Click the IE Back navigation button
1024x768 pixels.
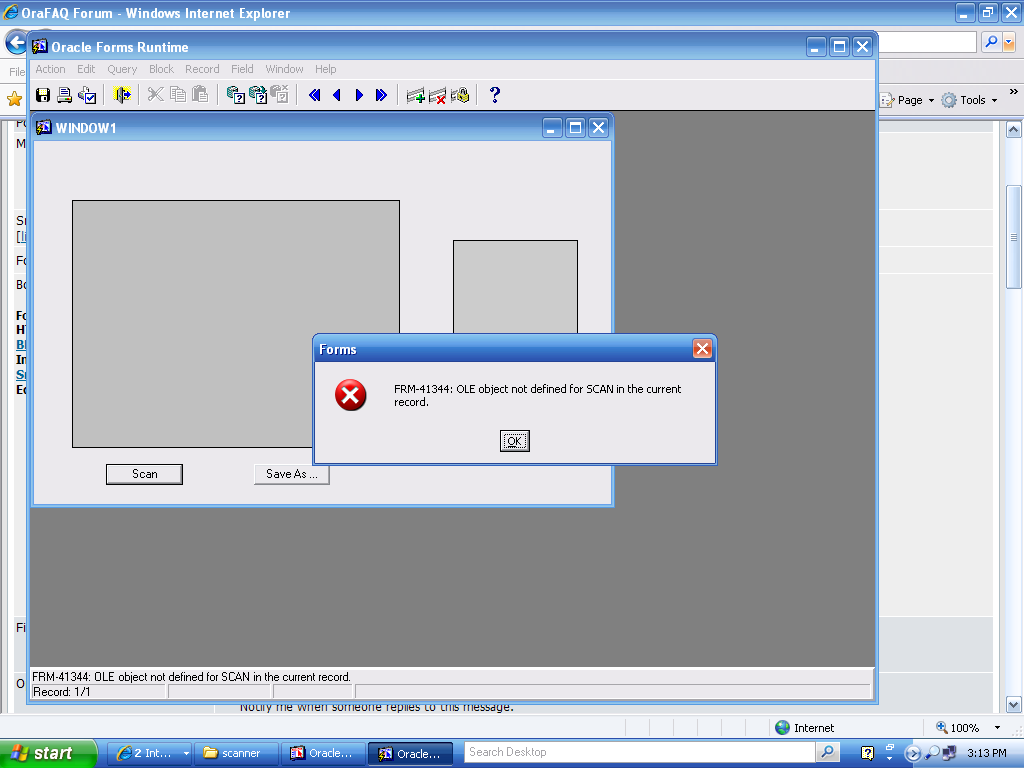pyautogui.click(x=16, y=42)
